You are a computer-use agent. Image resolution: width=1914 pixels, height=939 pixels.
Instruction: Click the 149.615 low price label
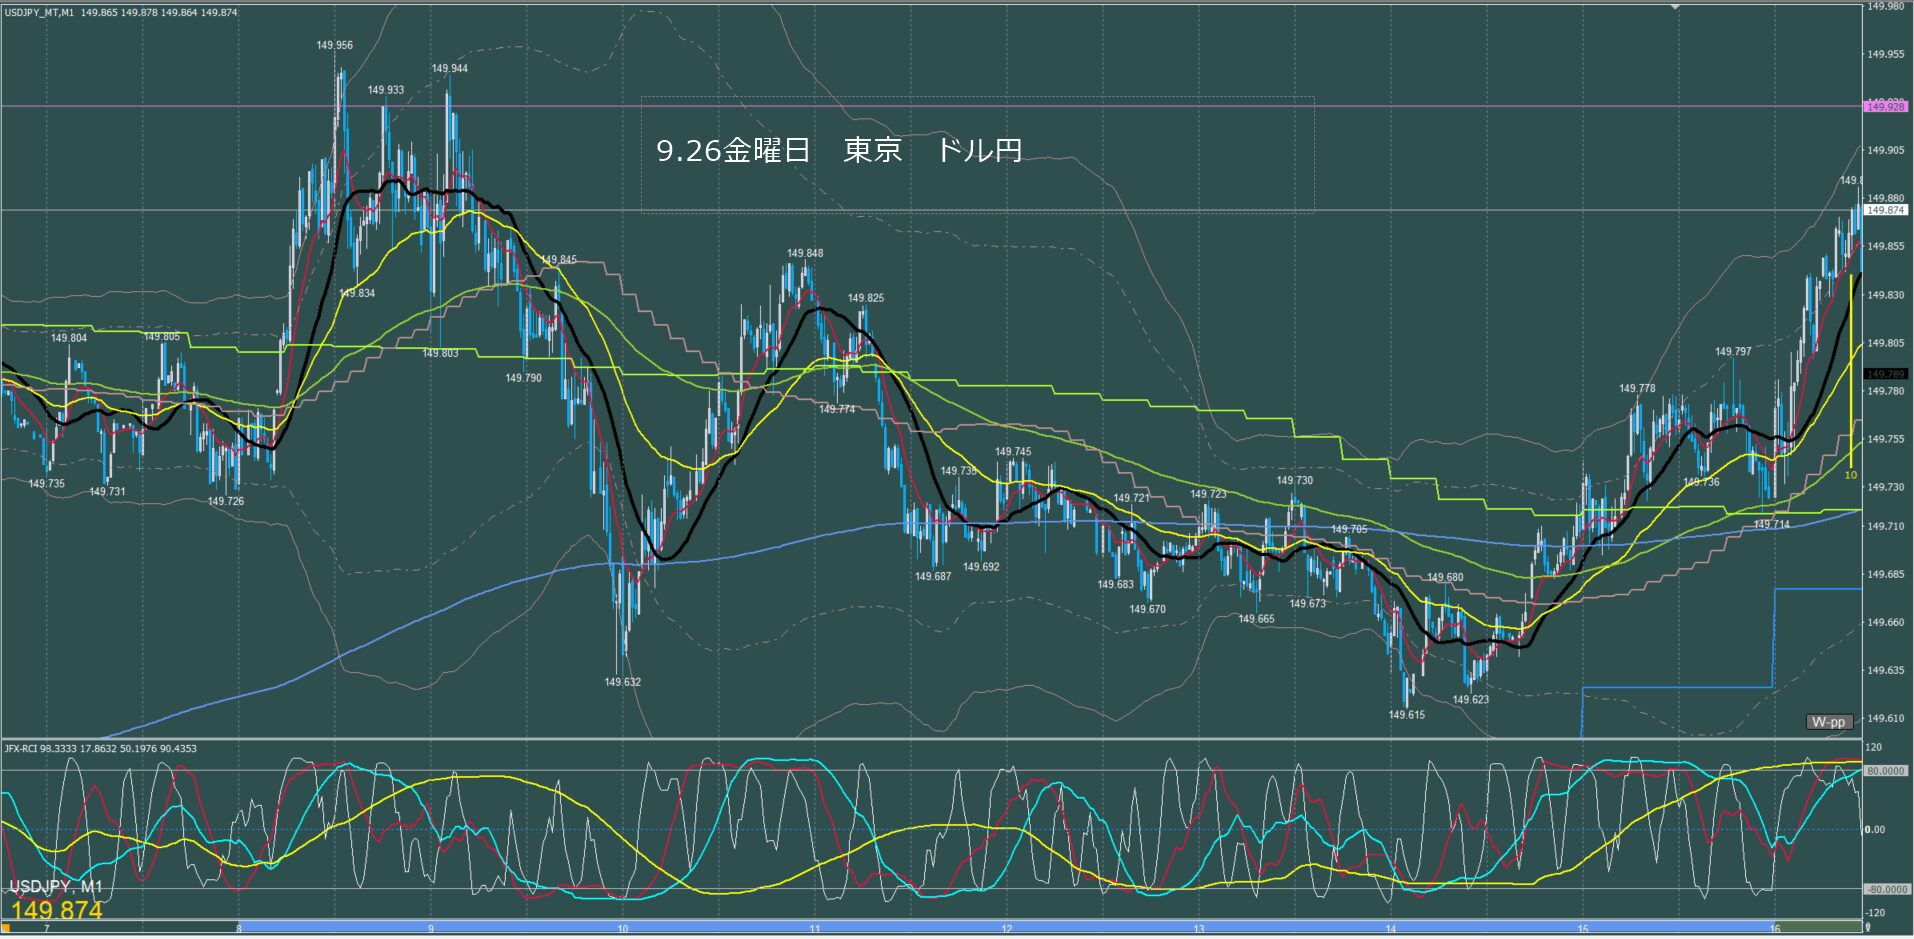(1406, 715)
